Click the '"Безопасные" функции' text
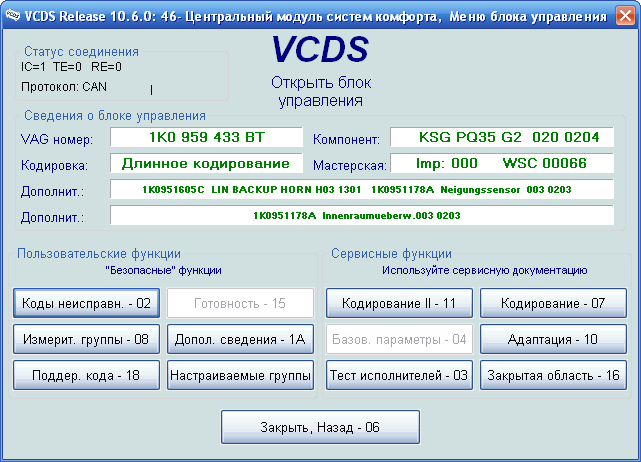Viewport: 641px width, 462px height. point(164,270)
